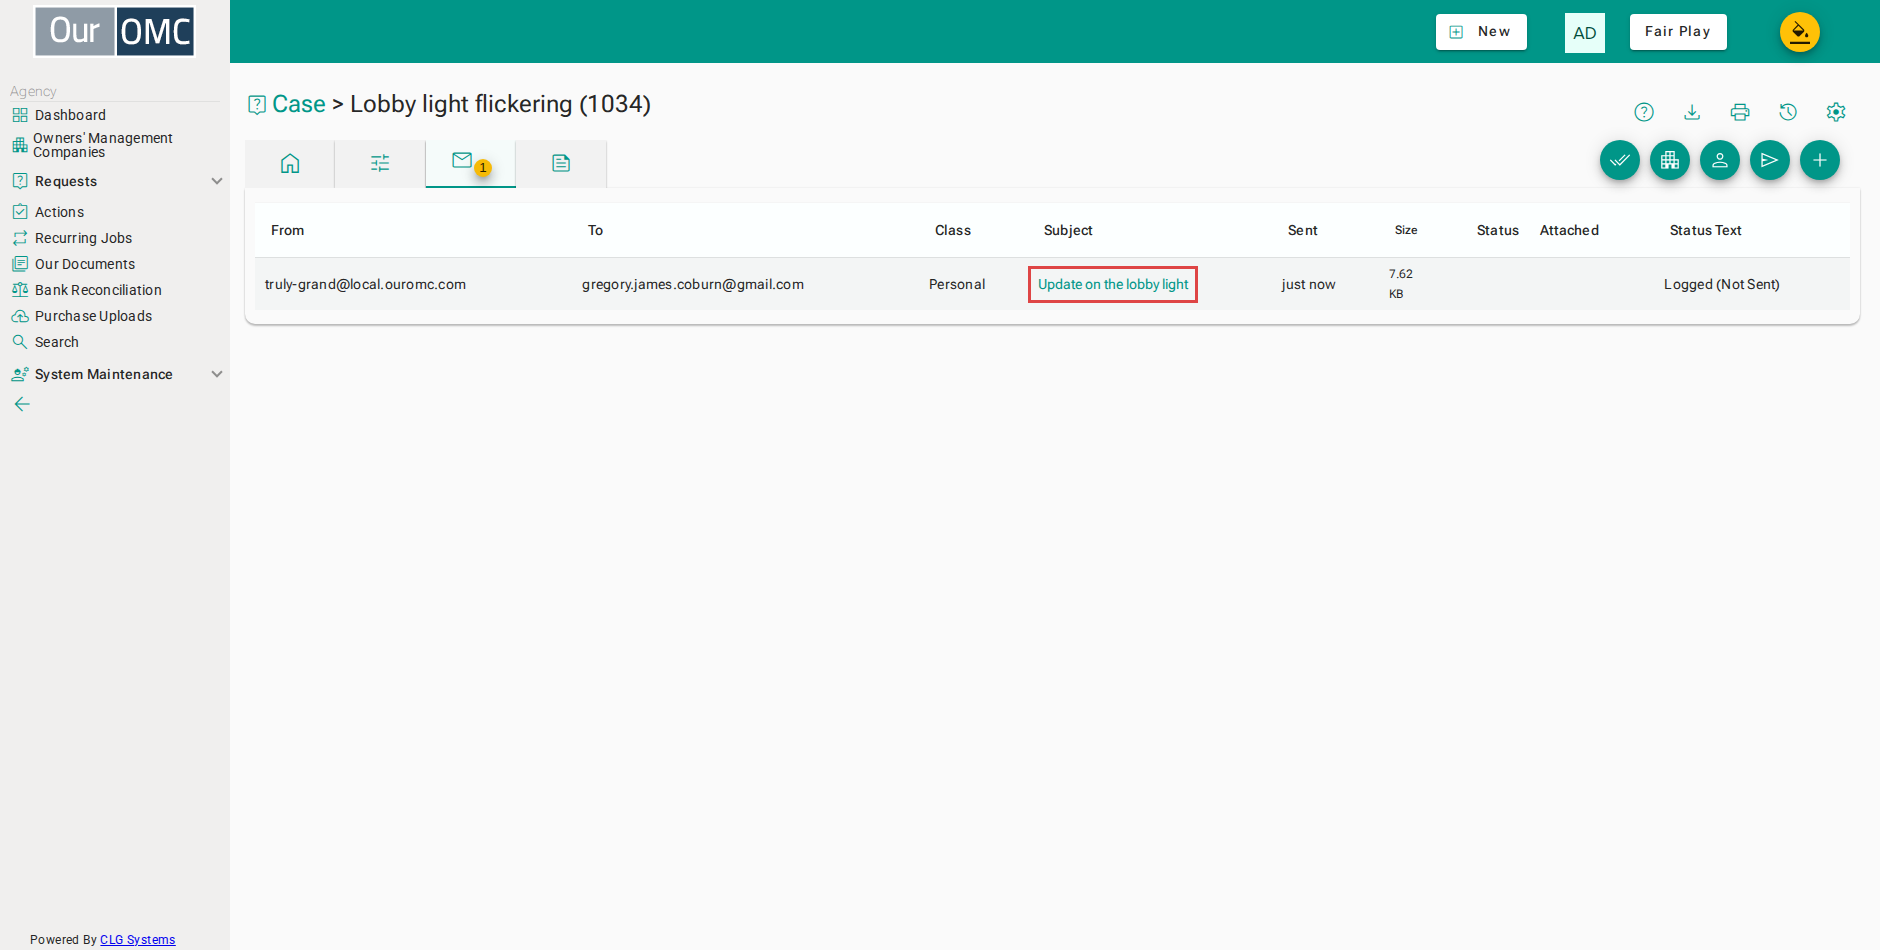Screen dimensions: 1880x950
Task: Click the help question mark icon
Action: [1644, 112]
